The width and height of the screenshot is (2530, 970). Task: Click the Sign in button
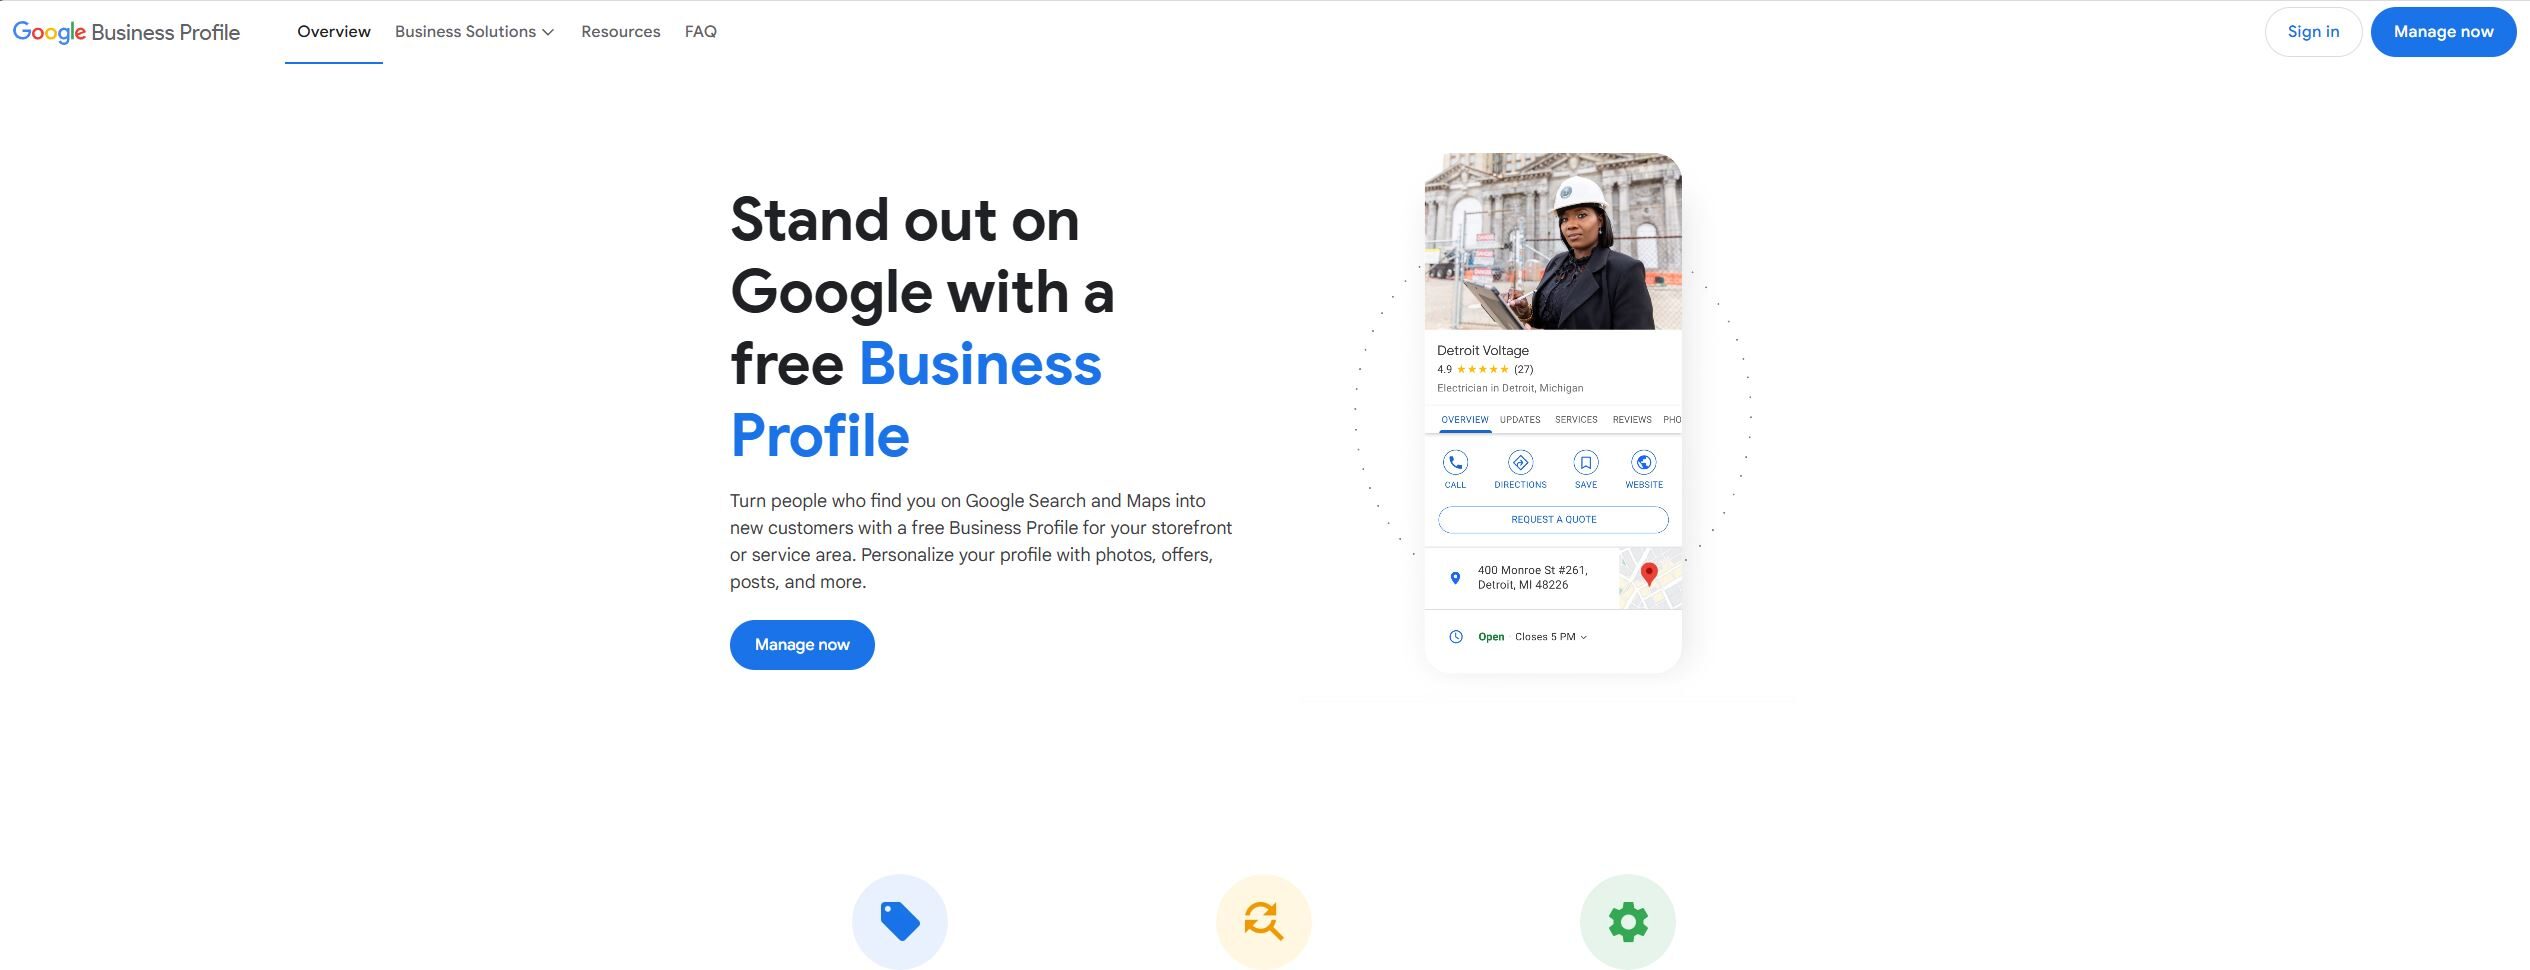[2313, 32]
